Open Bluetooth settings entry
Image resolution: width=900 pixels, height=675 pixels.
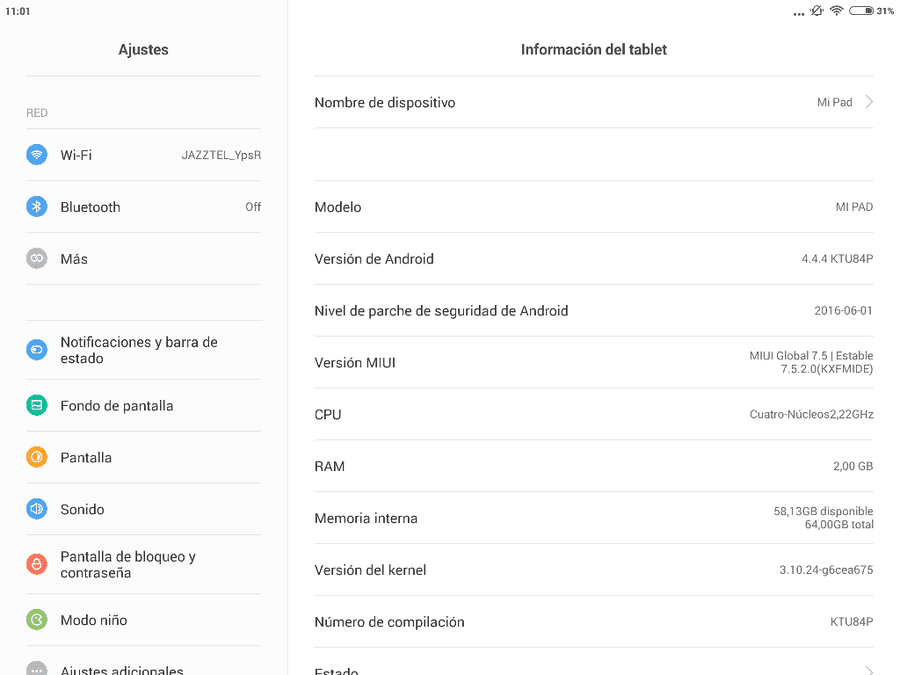[143, 207]
